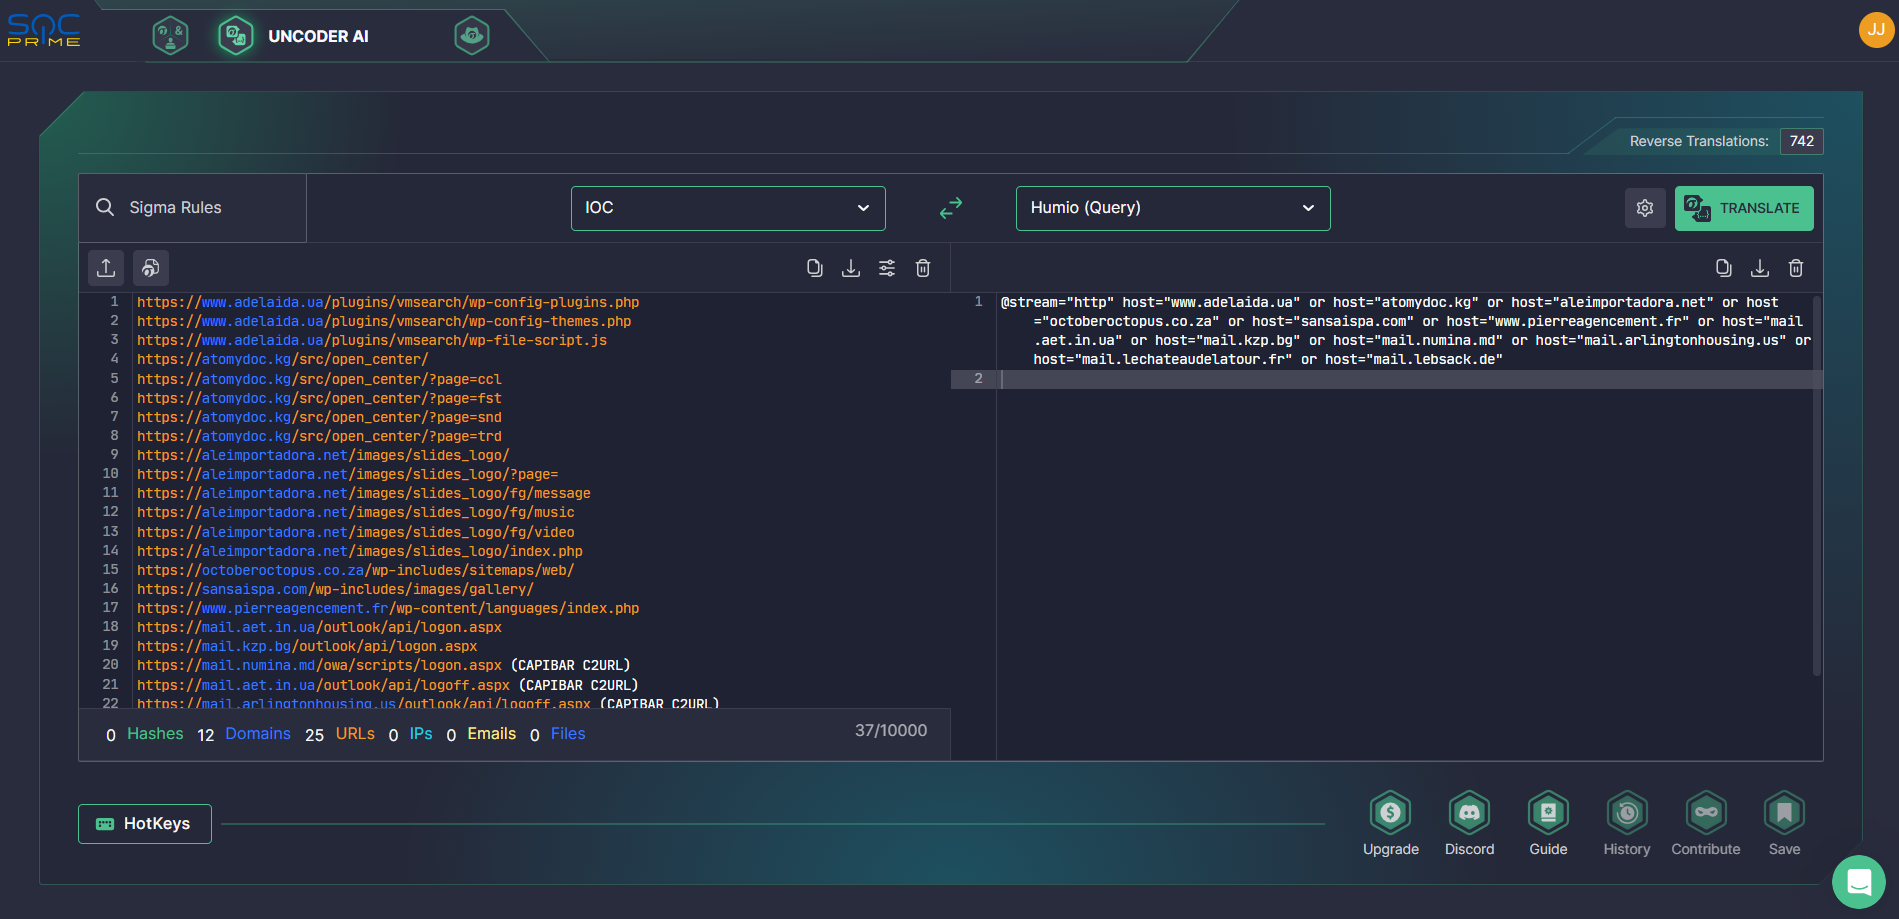
Task: Open the Guide
Action: pos(1548,824)
